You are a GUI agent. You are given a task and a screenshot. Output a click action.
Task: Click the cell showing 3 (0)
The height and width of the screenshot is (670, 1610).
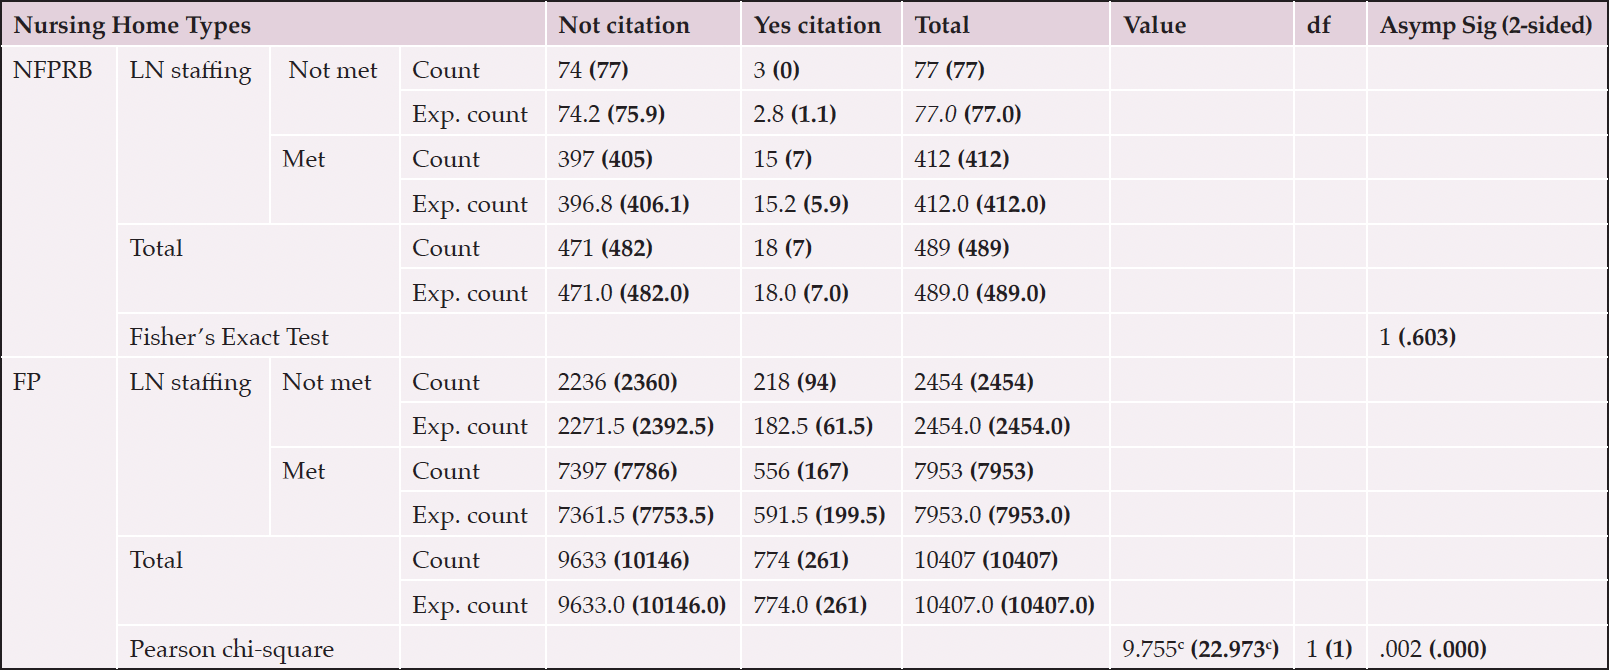click(777, 70)
